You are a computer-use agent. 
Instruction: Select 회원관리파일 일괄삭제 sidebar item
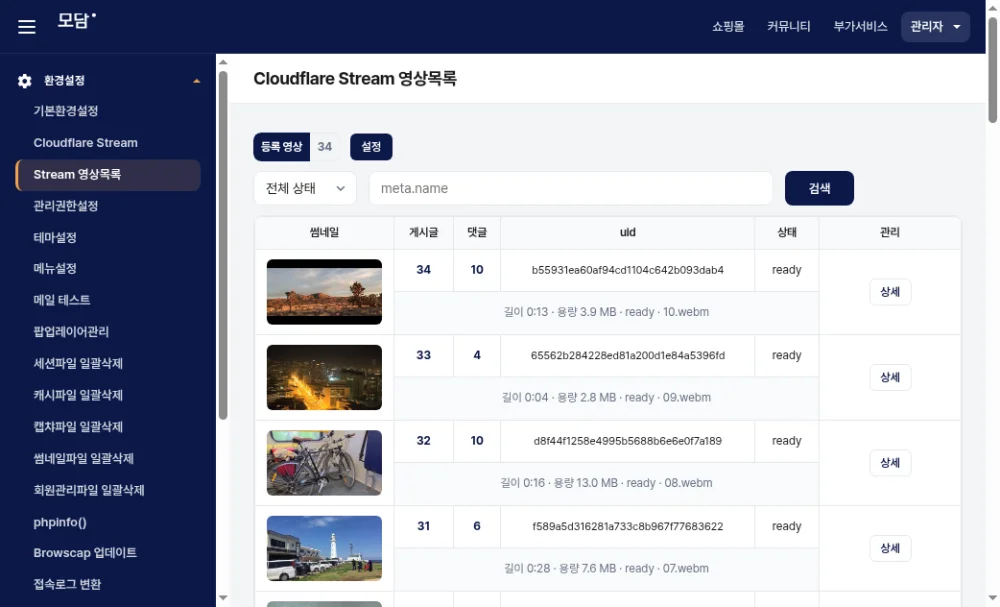coord(89,490)
